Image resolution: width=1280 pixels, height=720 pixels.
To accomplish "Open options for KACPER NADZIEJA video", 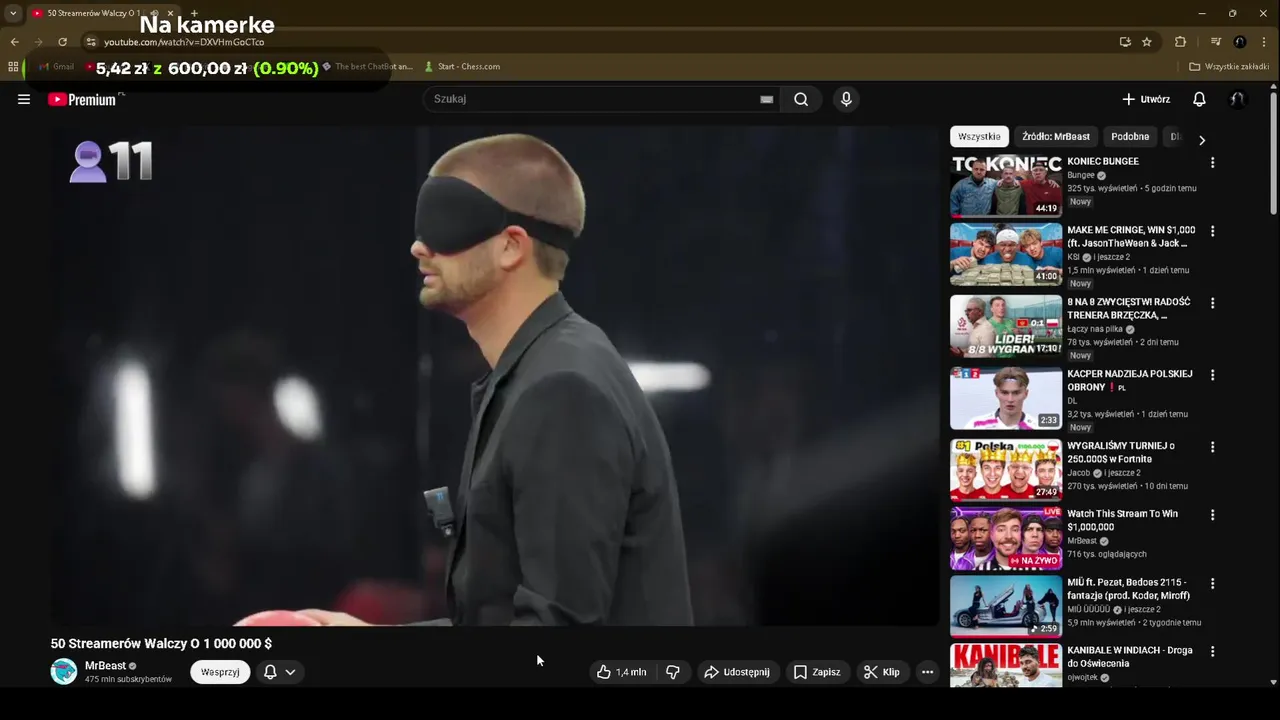I will pos(1213,375).
